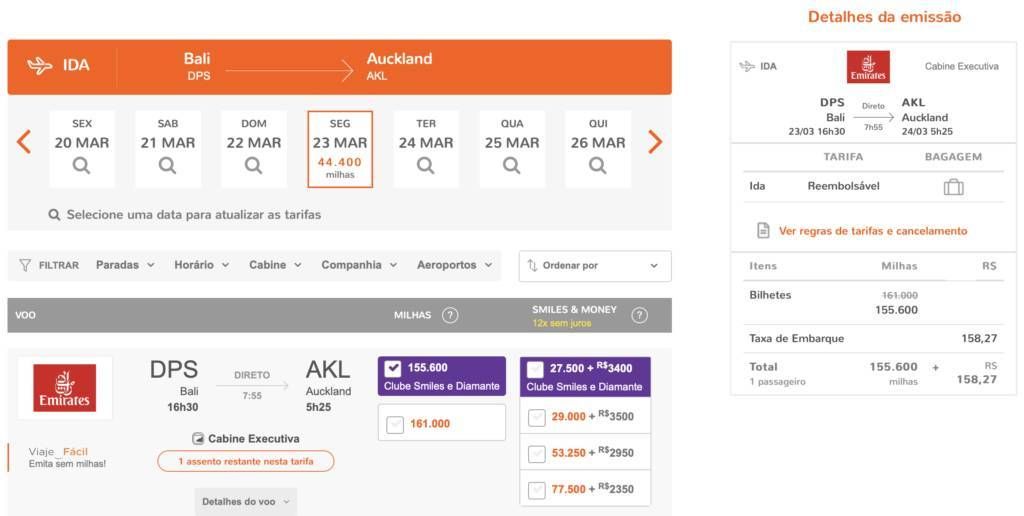Click the Viaje Fácil 'Emita sem milhas' link

(x=67, y=457)
